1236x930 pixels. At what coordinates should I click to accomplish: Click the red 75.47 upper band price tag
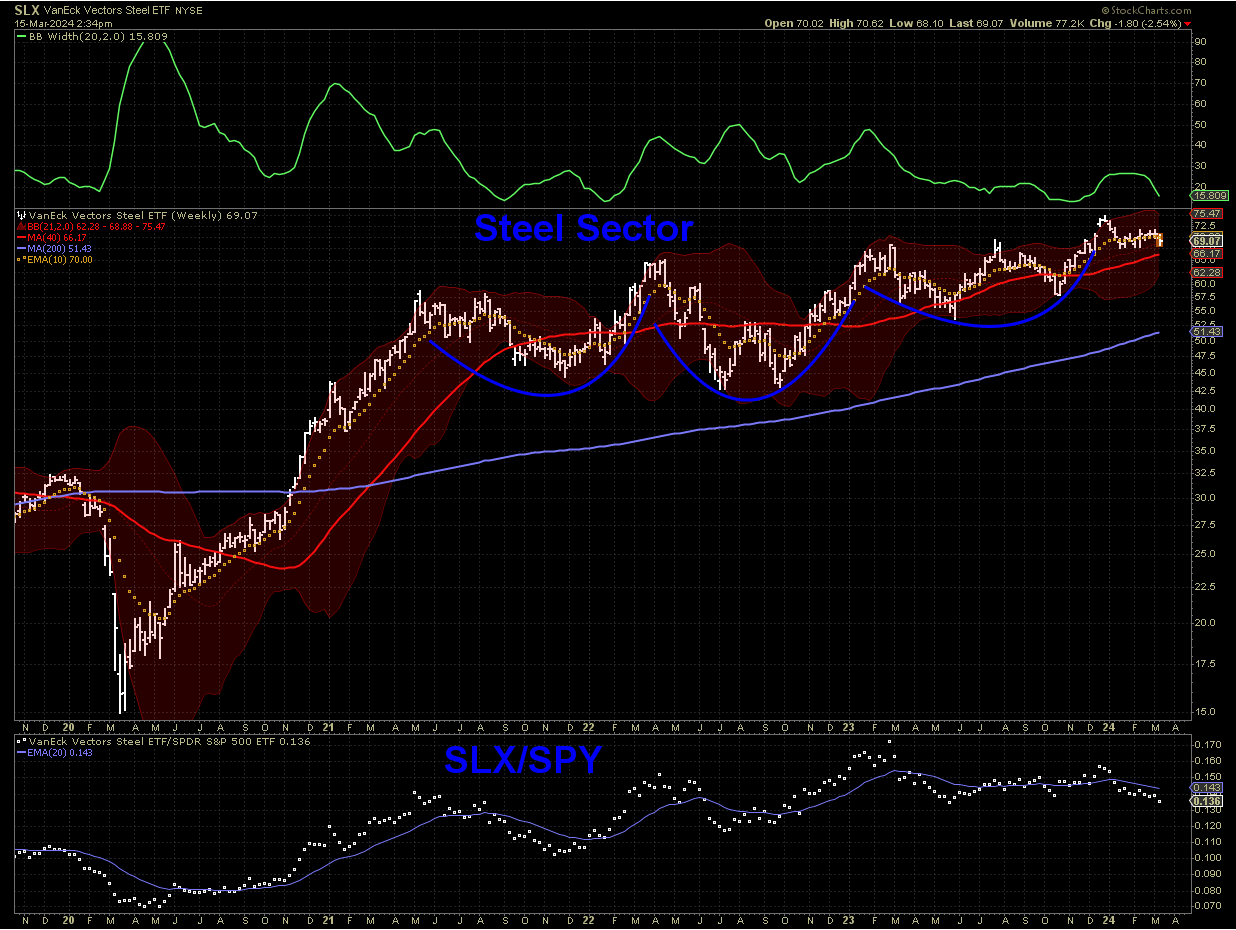tap(1206, 214)
